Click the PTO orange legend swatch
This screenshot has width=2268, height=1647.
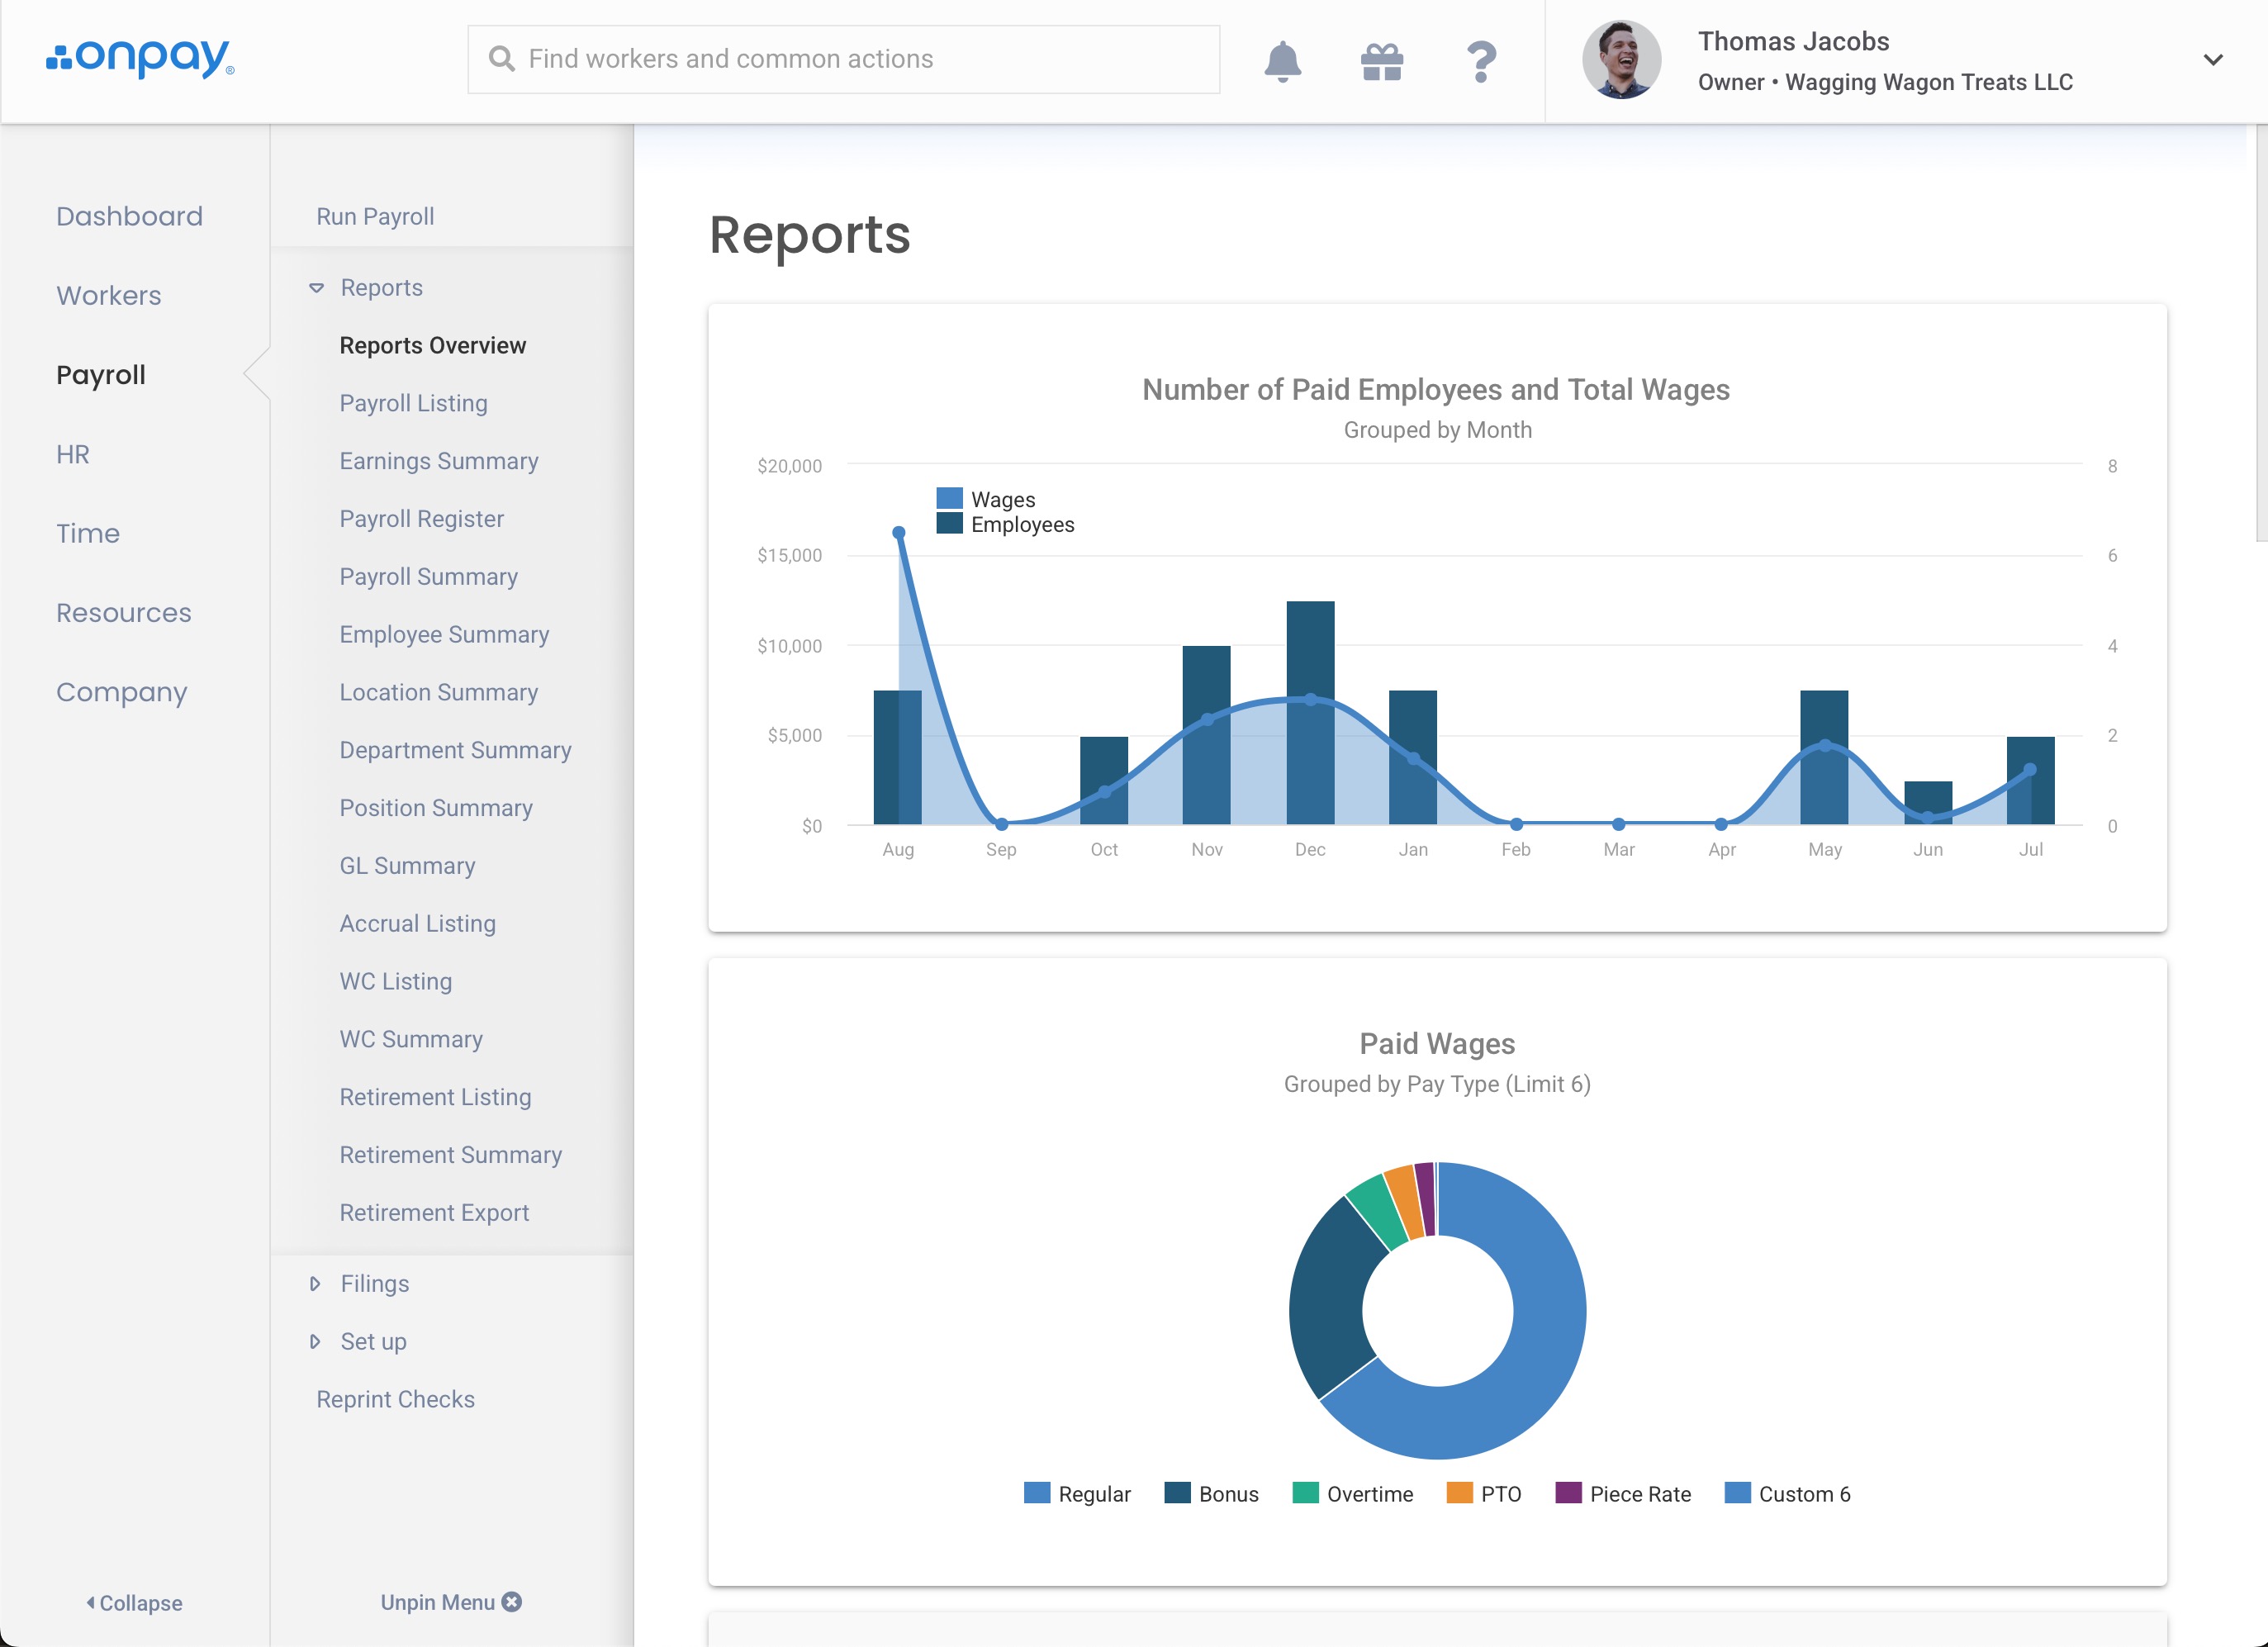click(x=1459, y=1493)
